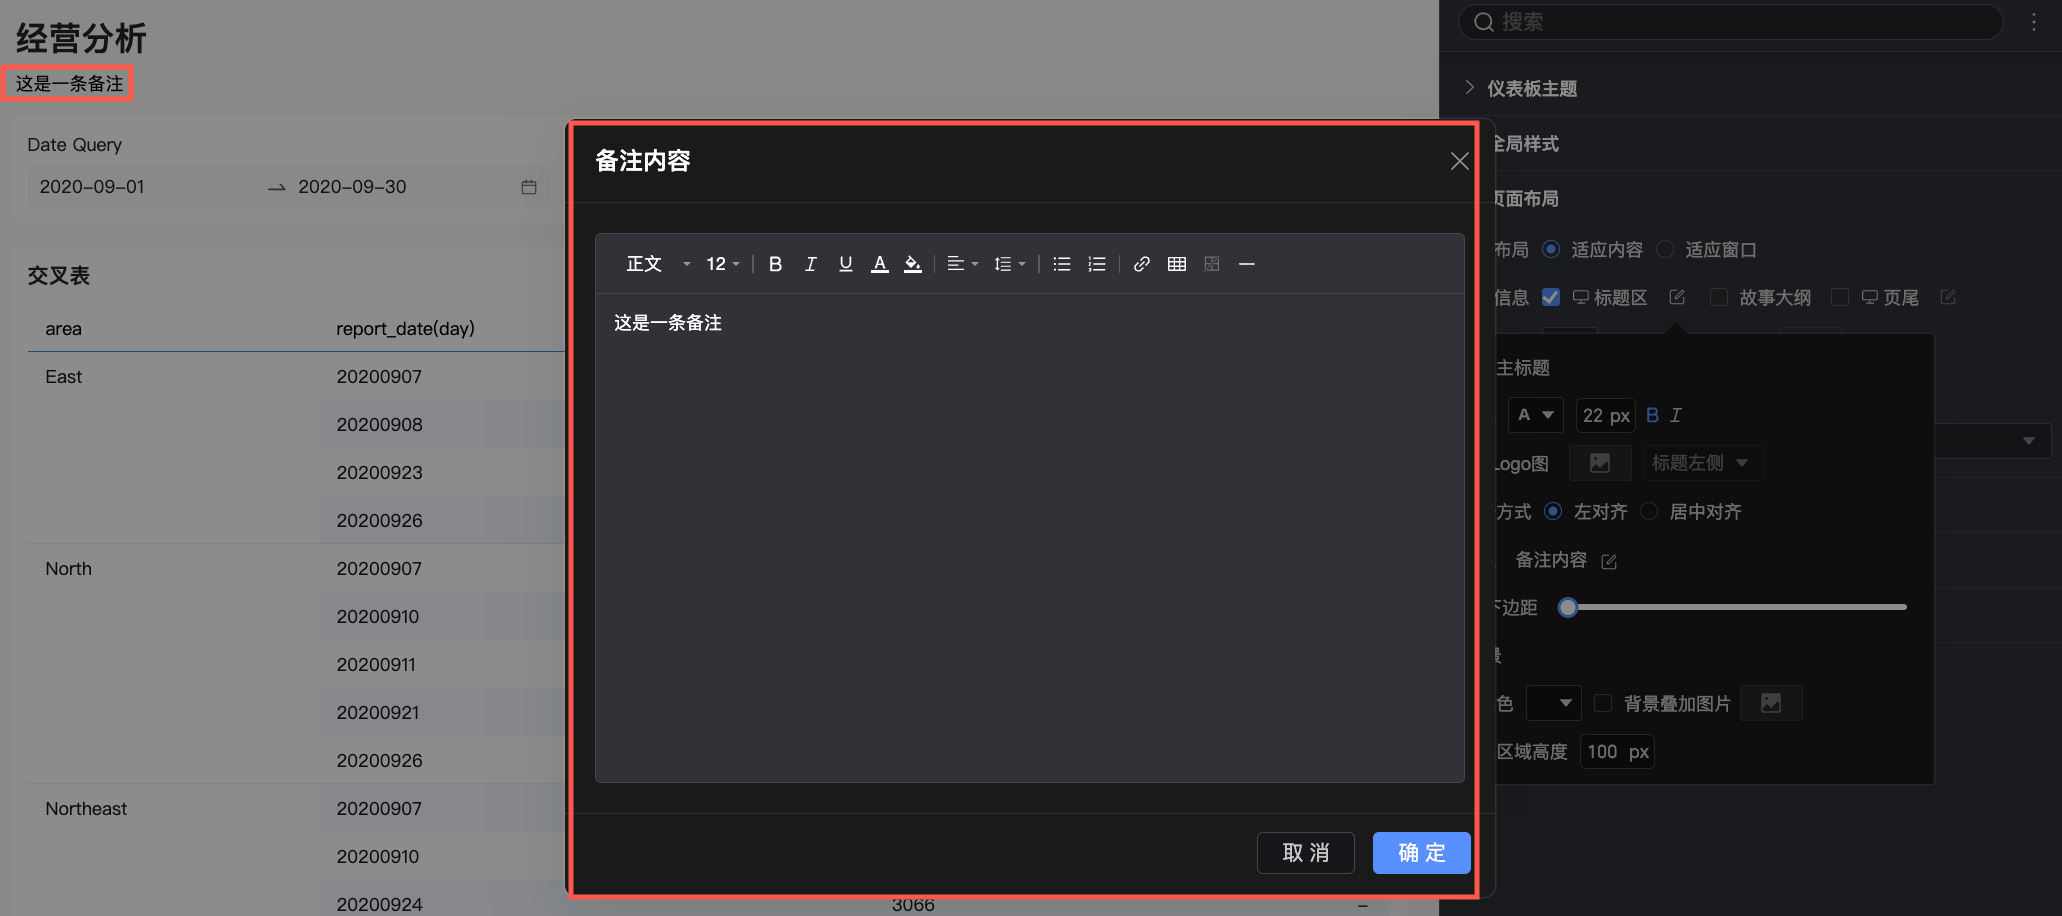
Task: Open the Logo图 image uploader
Action: coord(1599,462)
